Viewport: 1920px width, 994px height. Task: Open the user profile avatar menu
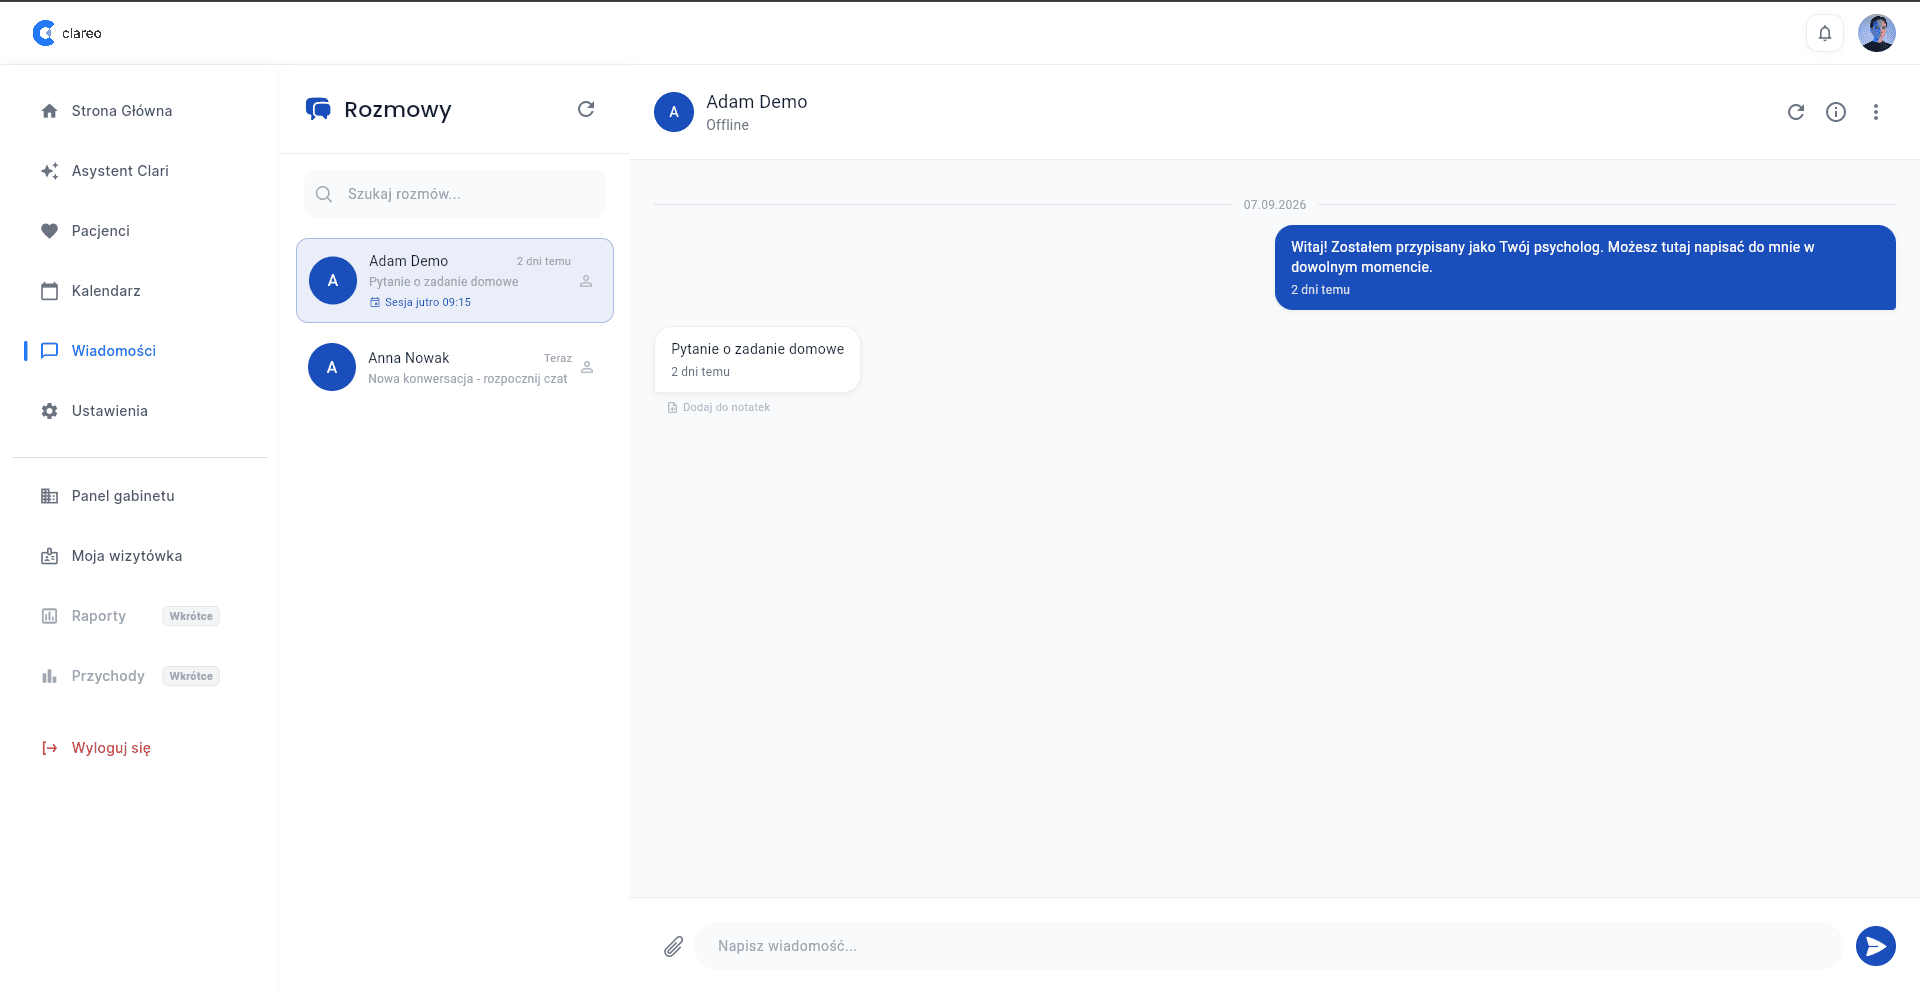[1877, 33]
